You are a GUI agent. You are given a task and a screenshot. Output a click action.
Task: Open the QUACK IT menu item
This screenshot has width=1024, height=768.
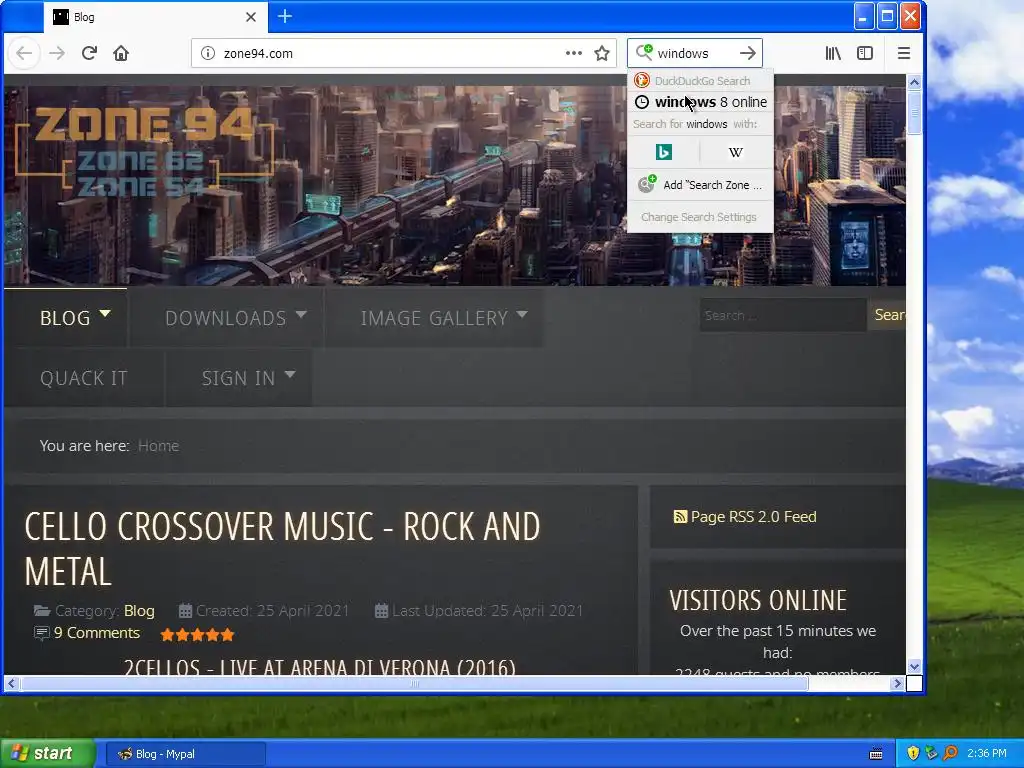[84, 378]
